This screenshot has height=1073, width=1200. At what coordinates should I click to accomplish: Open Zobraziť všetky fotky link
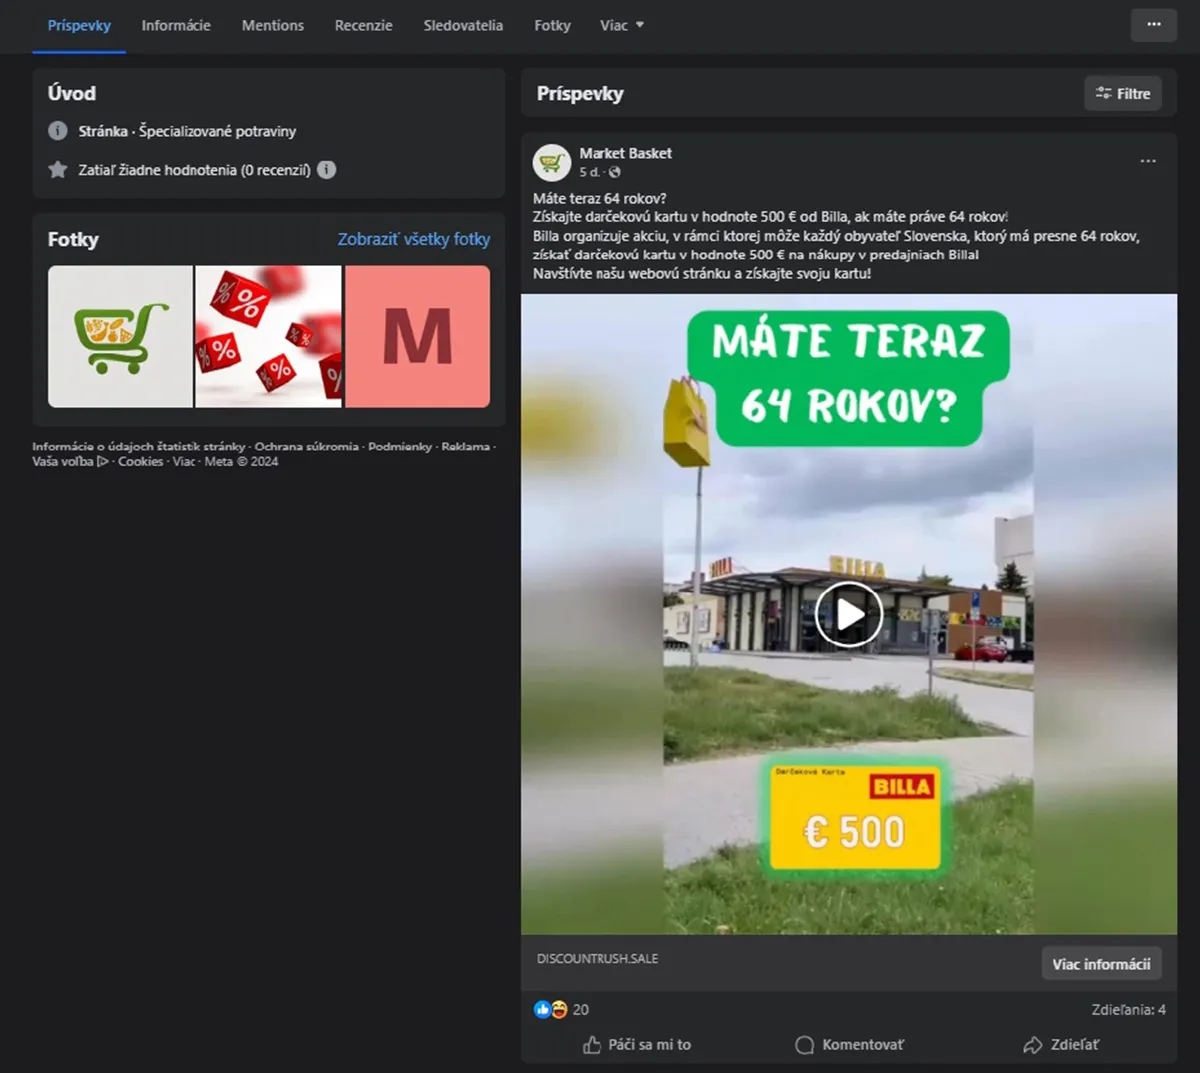click(413, 239)
